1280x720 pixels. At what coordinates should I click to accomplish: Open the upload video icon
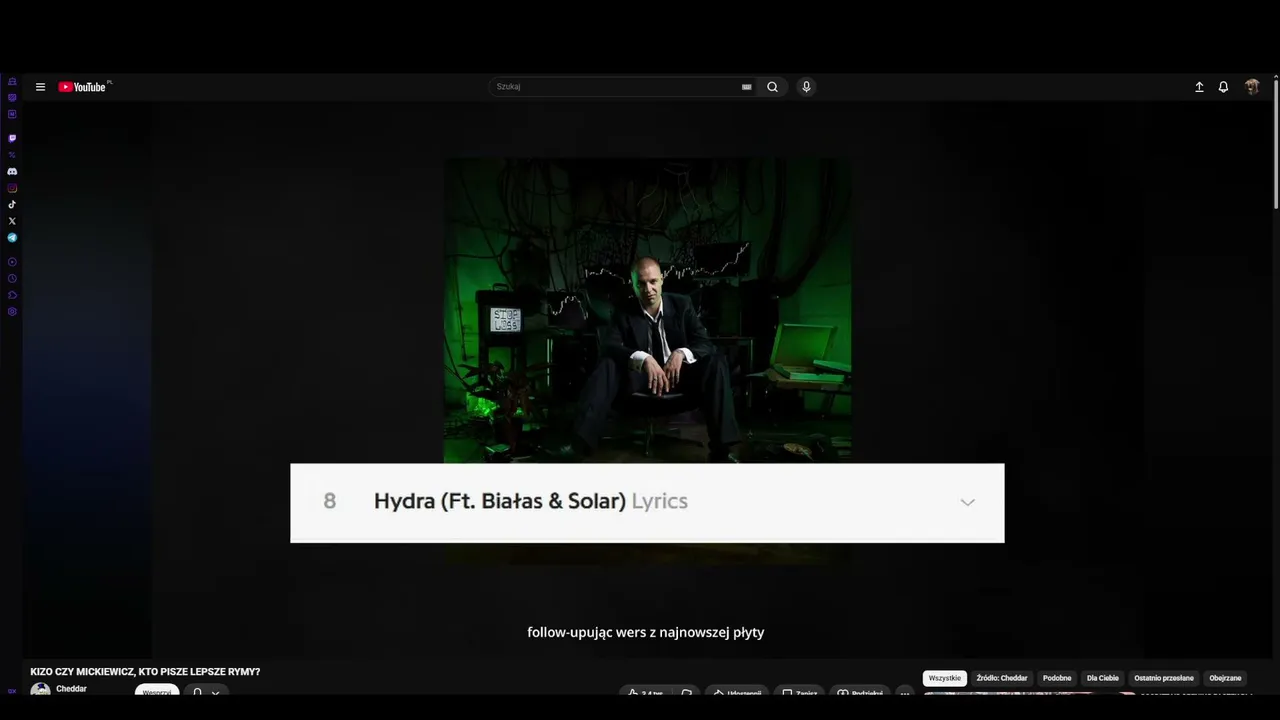[x=1199, y=87]
